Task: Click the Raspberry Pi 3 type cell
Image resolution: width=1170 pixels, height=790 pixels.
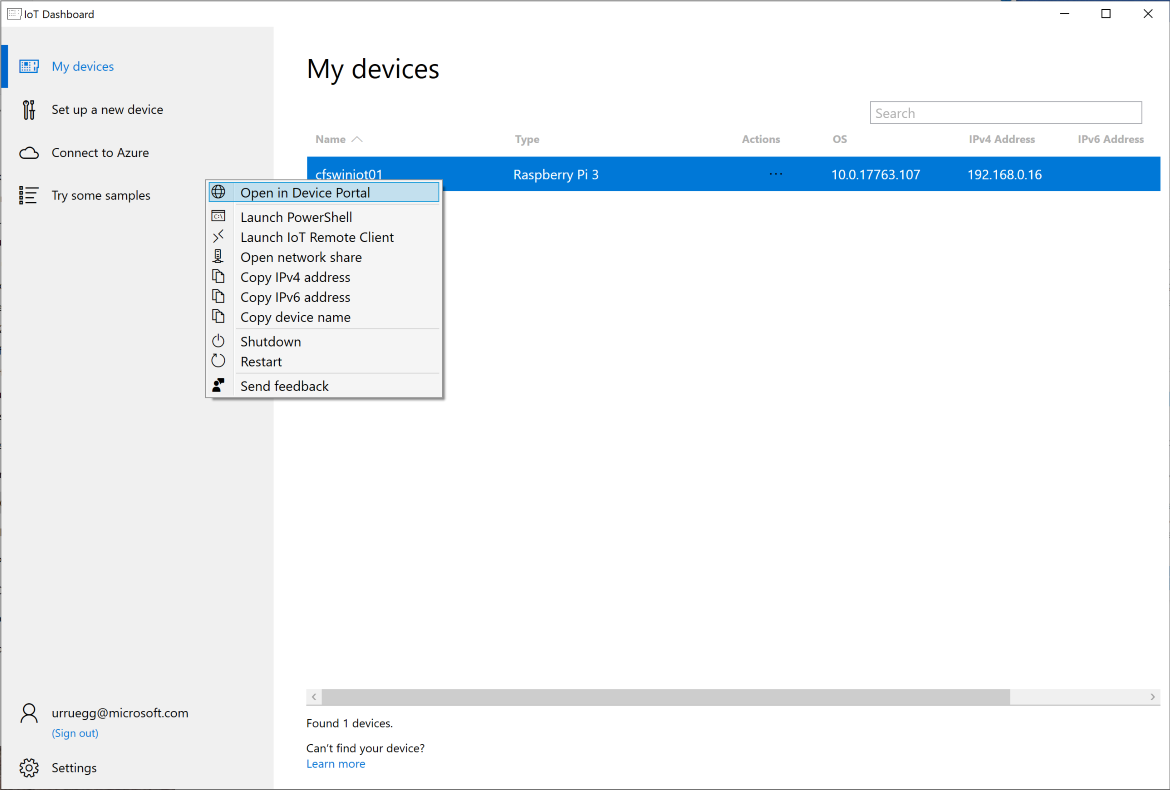Action: pos(556,175)
